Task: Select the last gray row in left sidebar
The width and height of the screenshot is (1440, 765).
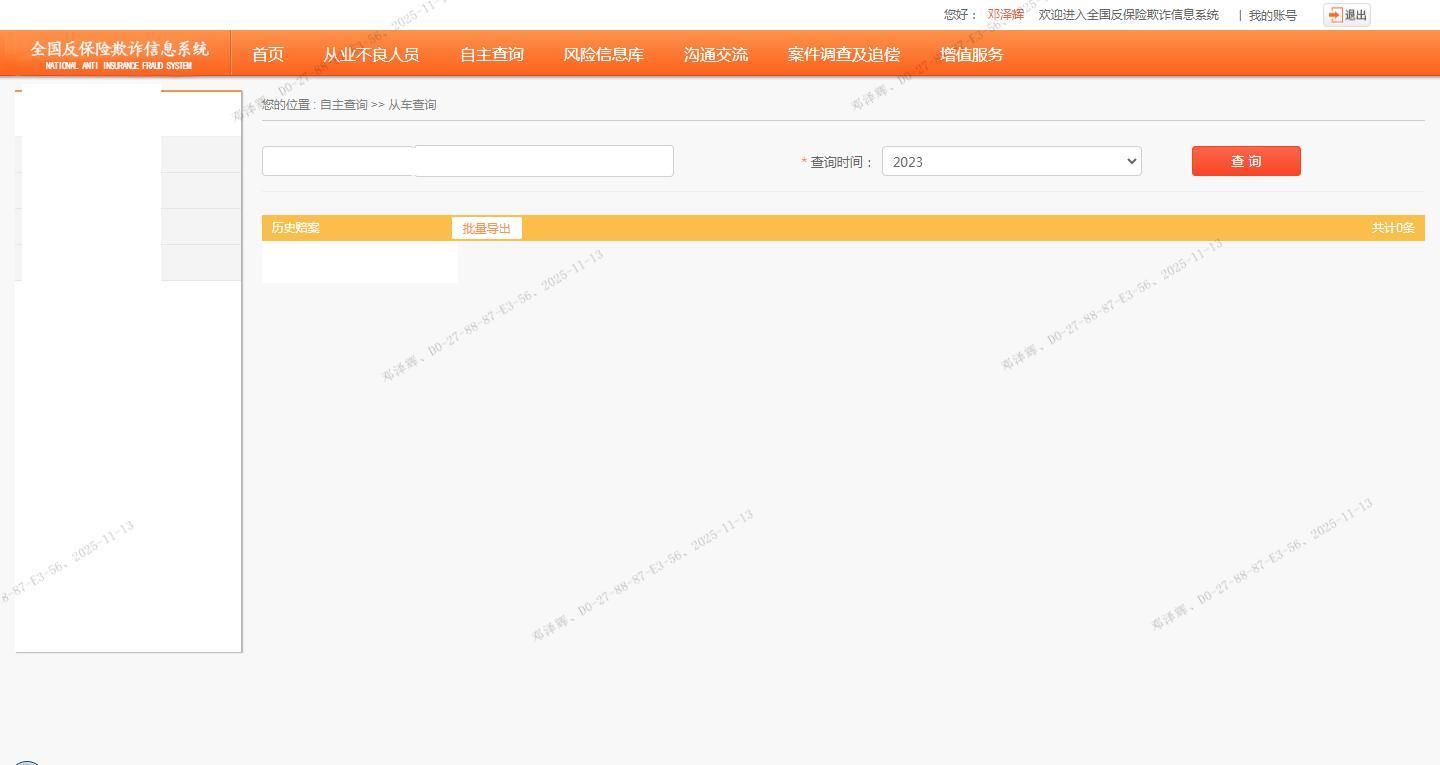Action: 200,263
